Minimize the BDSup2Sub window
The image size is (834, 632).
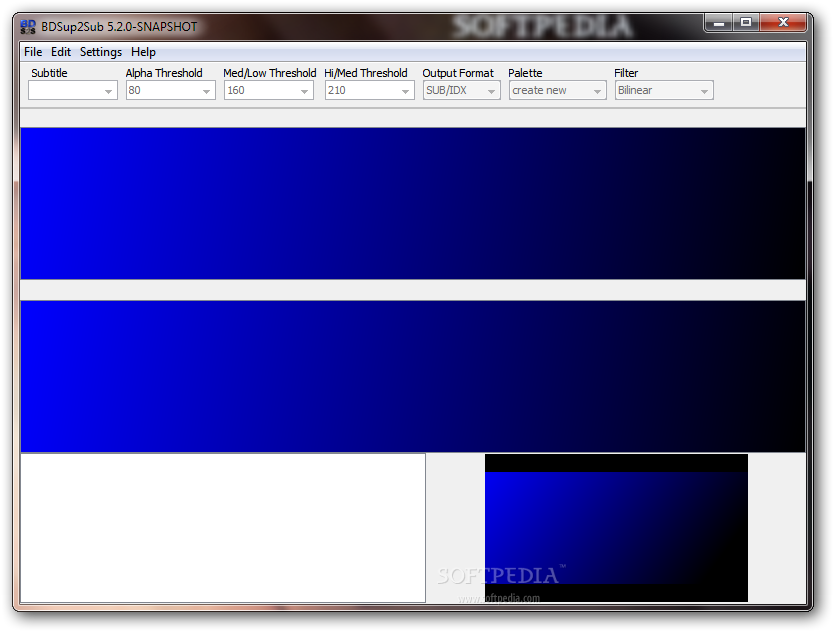(x=719, y=22)
